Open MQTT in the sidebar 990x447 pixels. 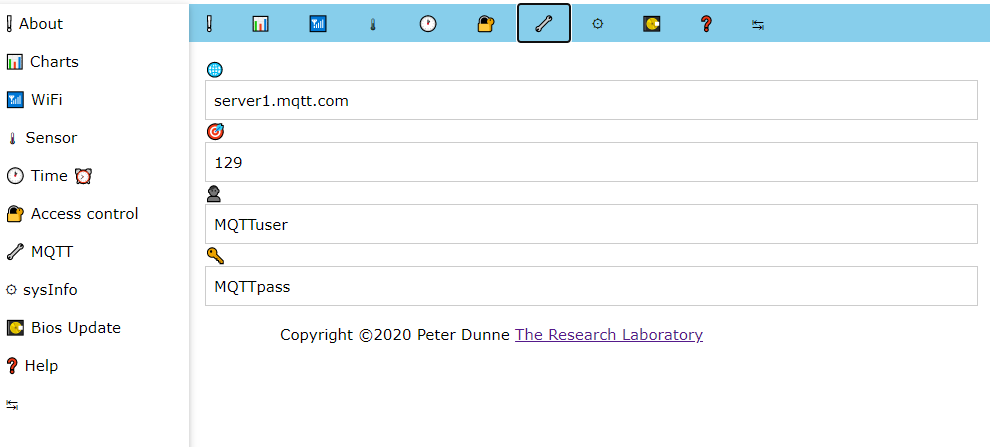tap(39, 252)
